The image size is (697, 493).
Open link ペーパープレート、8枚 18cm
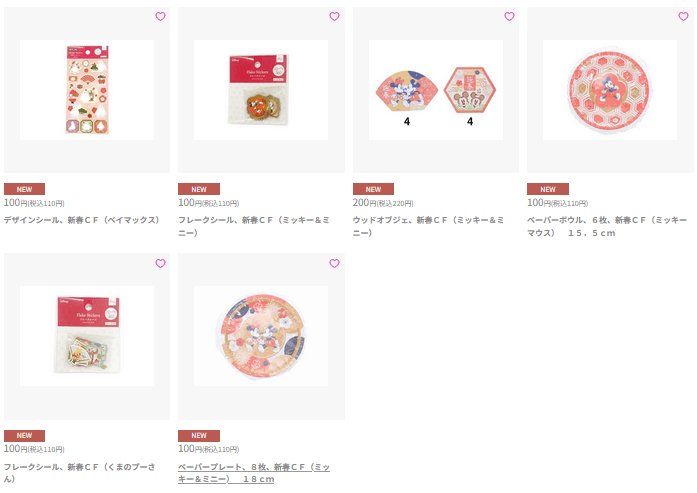click(x=254, y=473)
